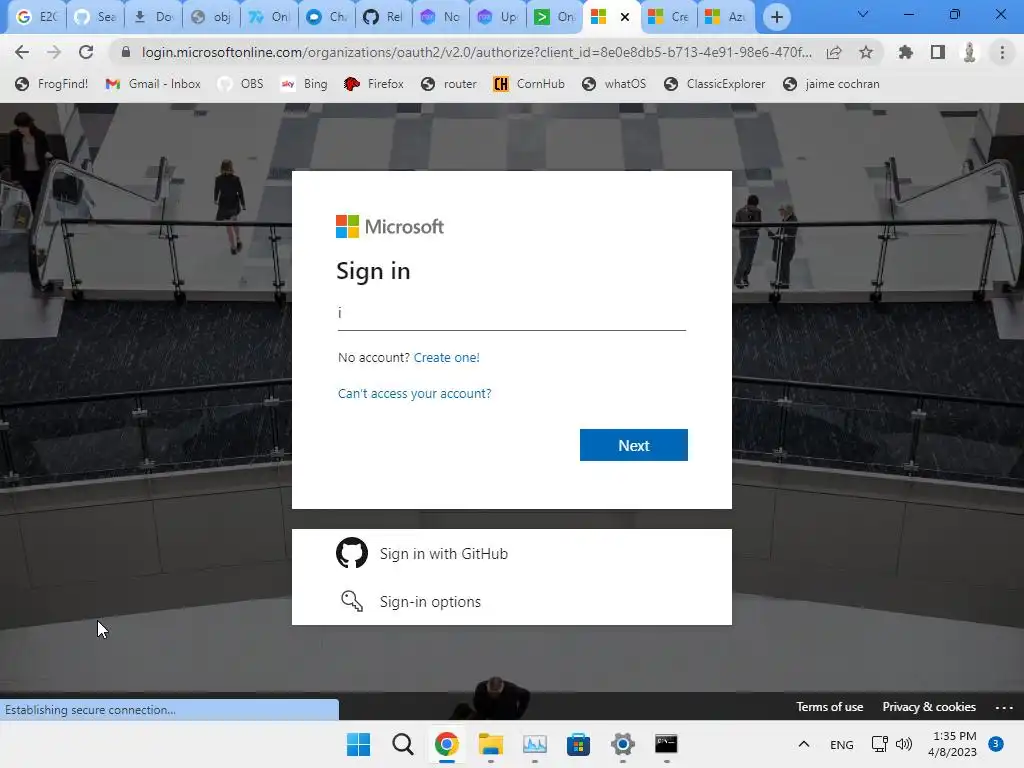Open Settings gear in taskbar
Viewport: 1024px width, 768px height.
click(x=622, y=744)
